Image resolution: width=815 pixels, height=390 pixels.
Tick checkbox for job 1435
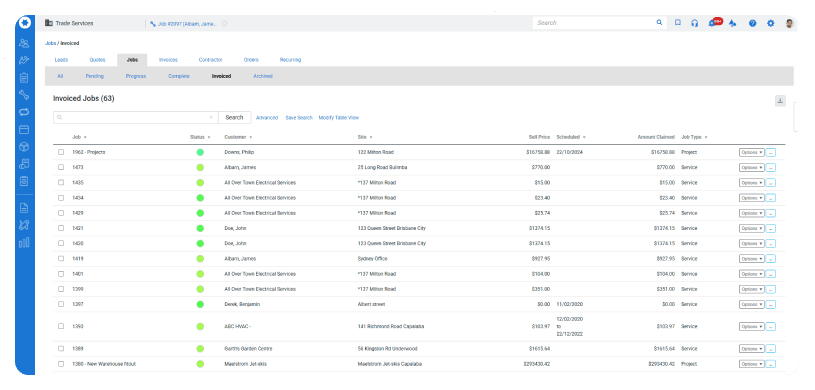[61, 183]
